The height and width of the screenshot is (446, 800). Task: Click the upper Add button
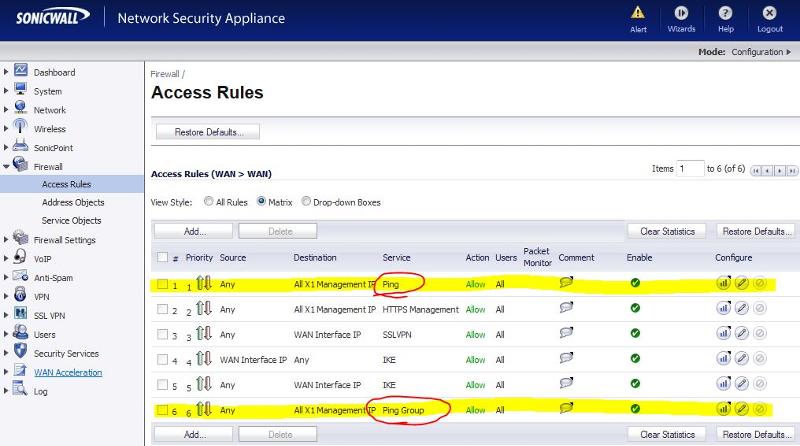pos(193,231)
